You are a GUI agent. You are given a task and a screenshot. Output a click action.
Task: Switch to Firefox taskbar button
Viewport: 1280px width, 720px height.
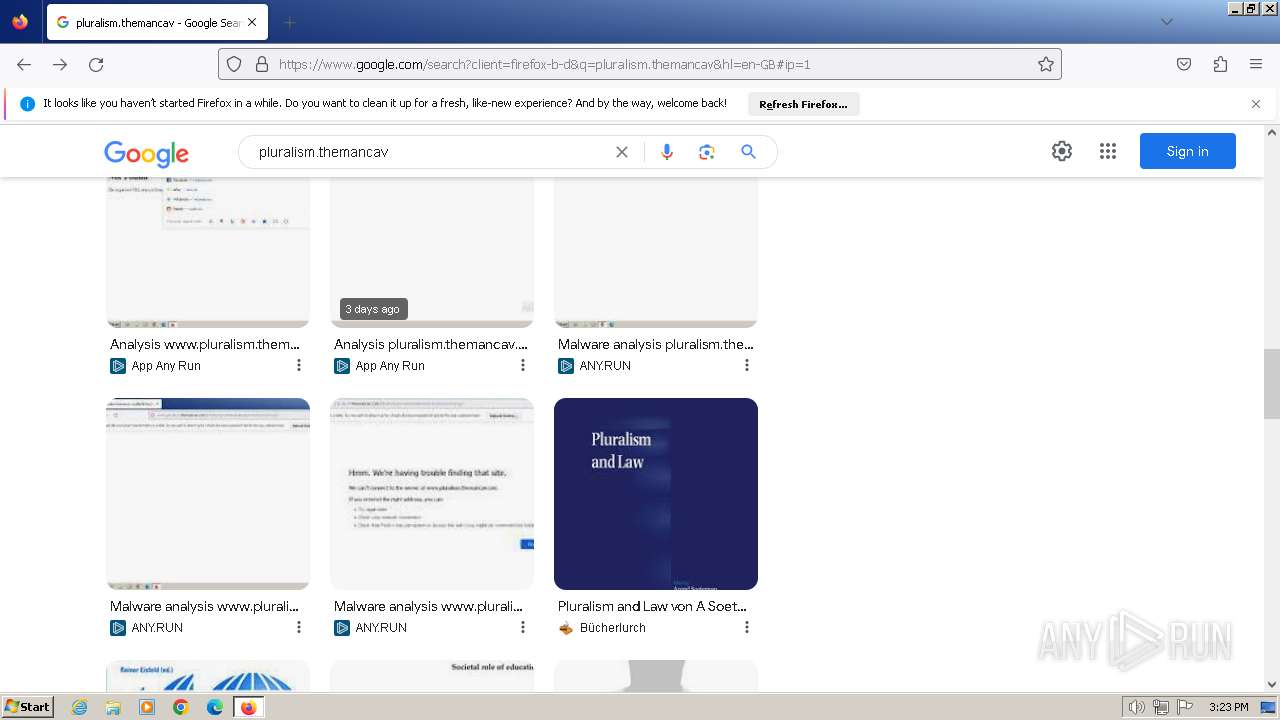(x=248, y=707)
